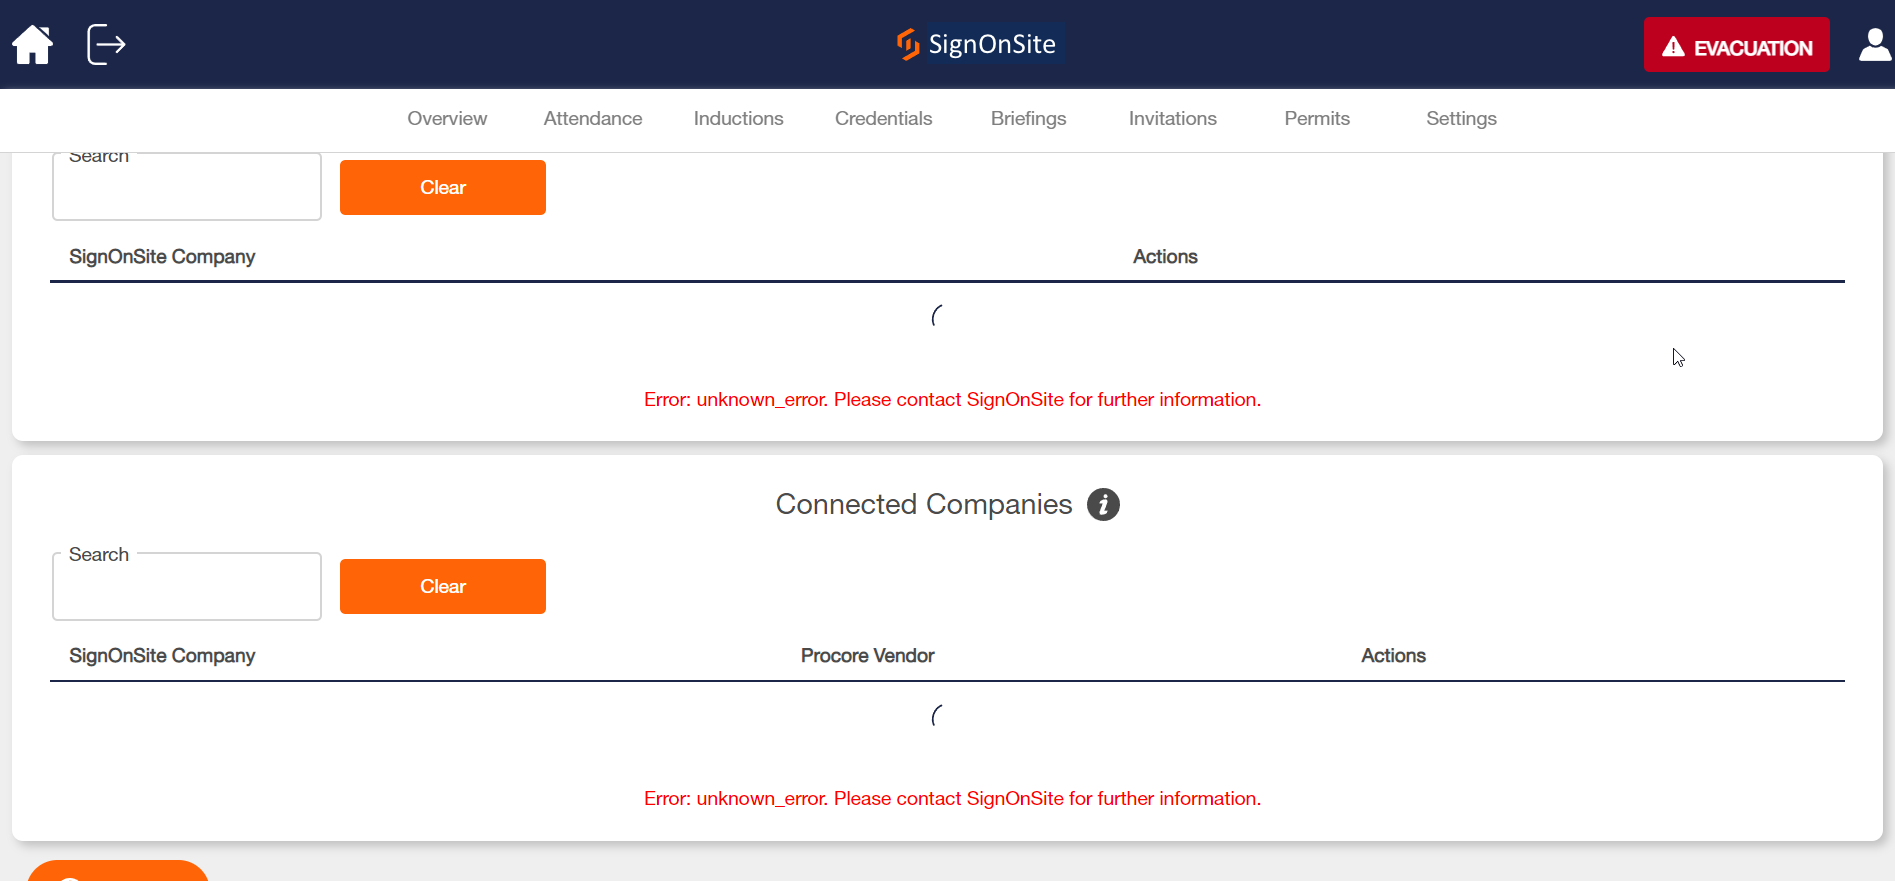Click the Procore Vendor column header
Screen dimensions: 1895x881
click(867, 656)
